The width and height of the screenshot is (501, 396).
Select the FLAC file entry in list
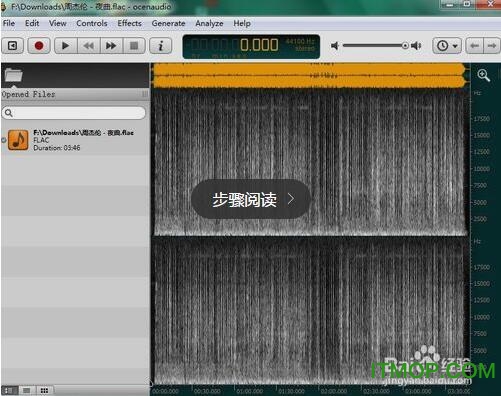[75, 140]
